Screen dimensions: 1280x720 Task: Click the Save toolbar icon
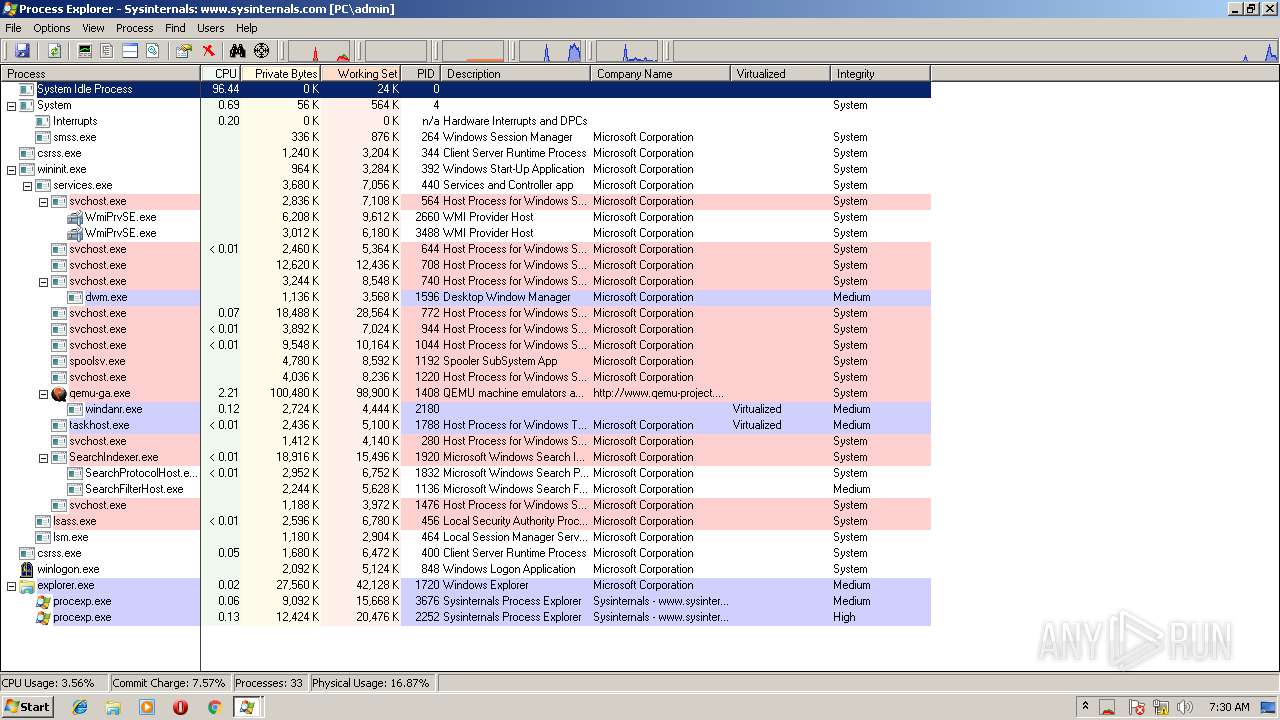click(x=22, y=50)
